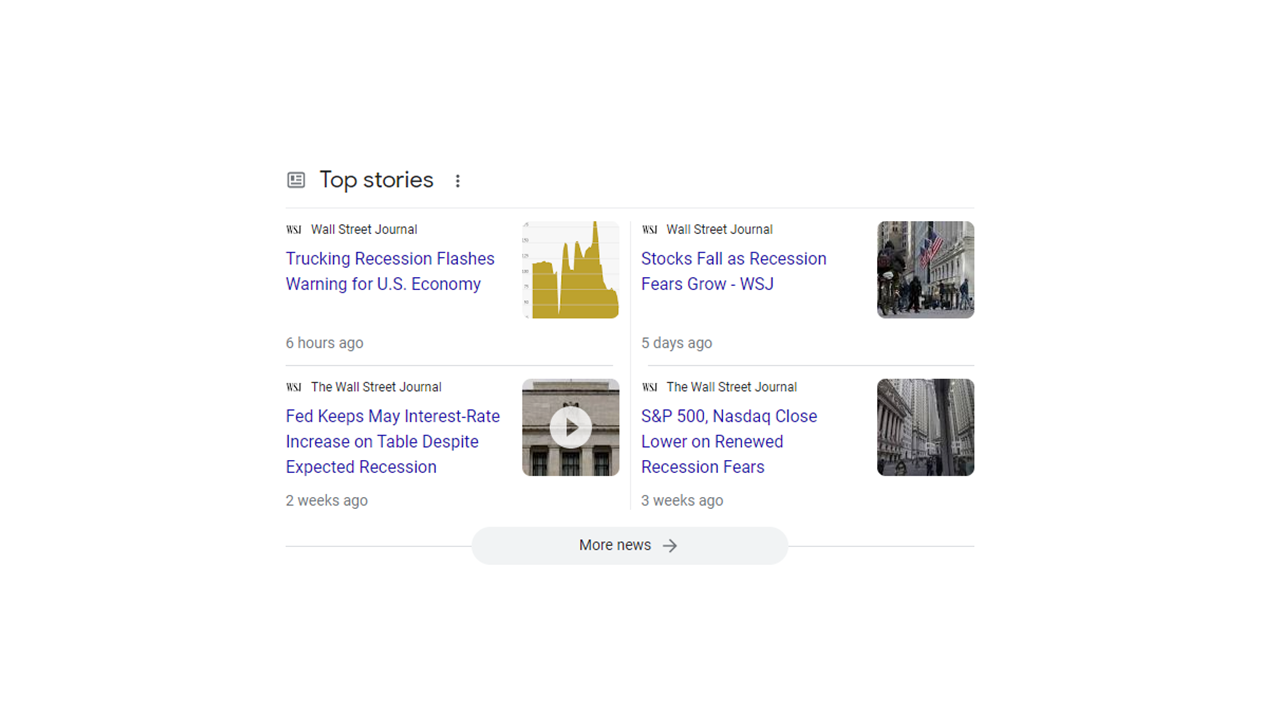
Task: Open Trucking Recession Flashes Warning headline
Action: click(390, 271)
